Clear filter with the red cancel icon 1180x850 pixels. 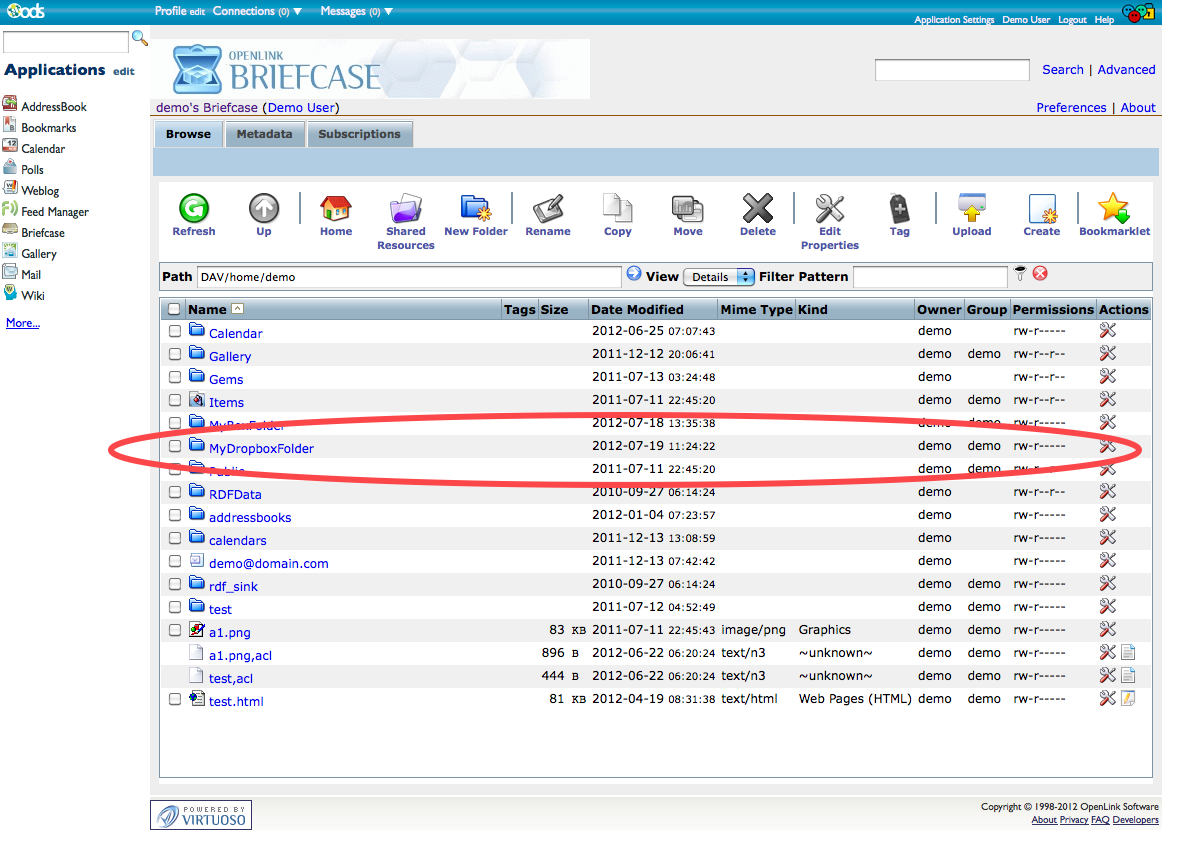pos(1040,274)
